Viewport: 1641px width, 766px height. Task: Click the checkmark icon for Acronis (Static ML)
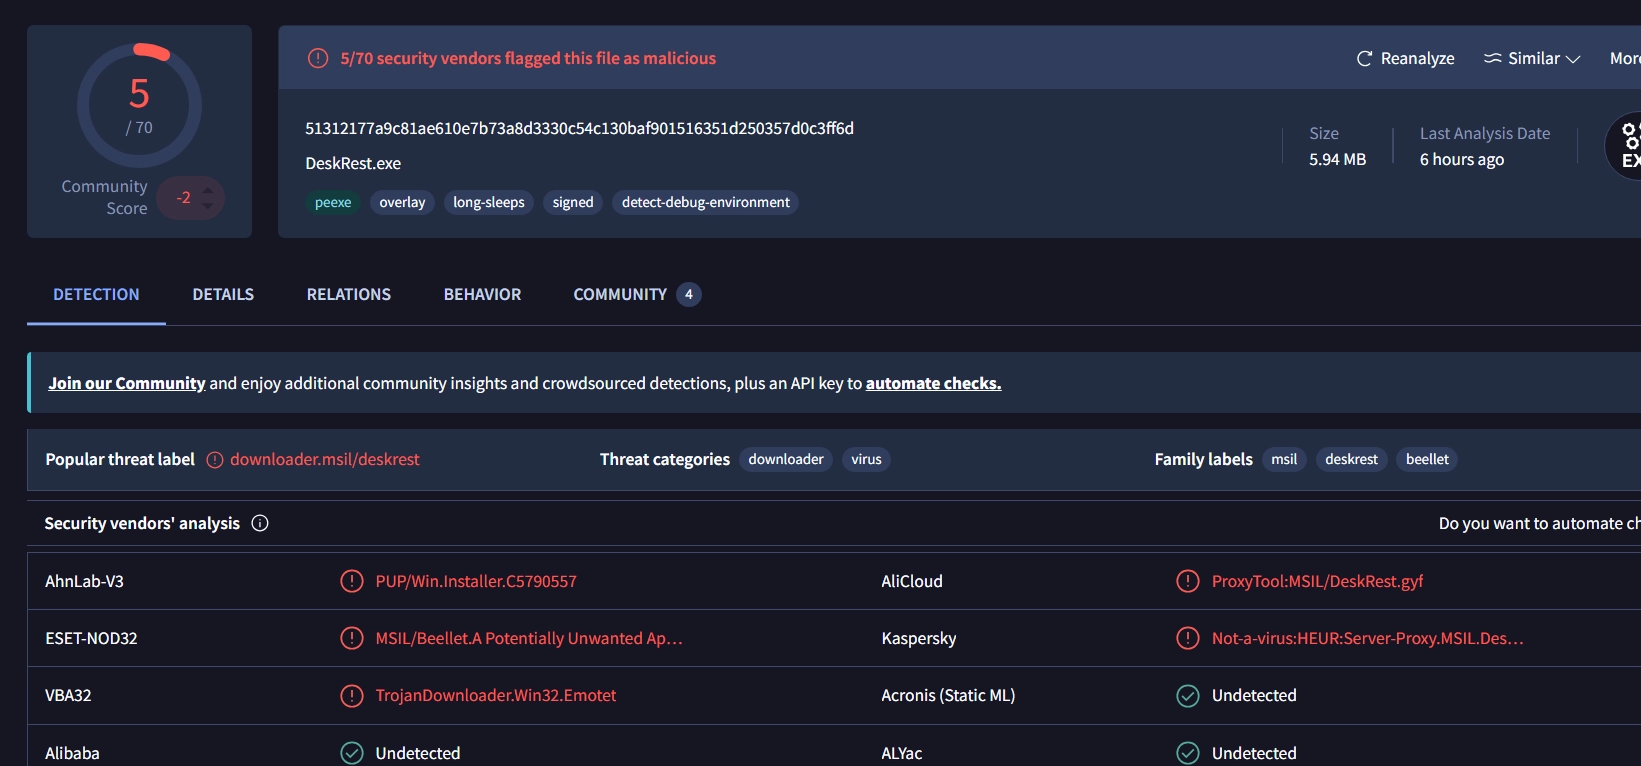1188,695
